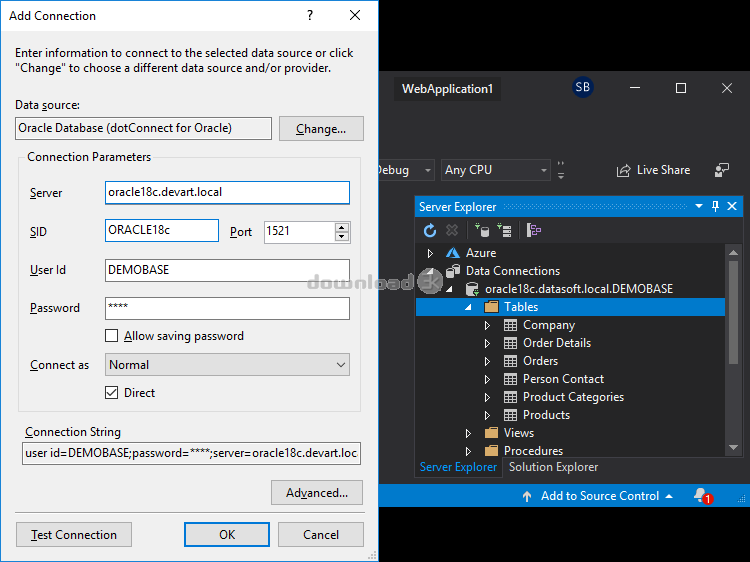Click toolbar overflow options icon
This screenshot has width=750, height=562.
tap(561, 170)
